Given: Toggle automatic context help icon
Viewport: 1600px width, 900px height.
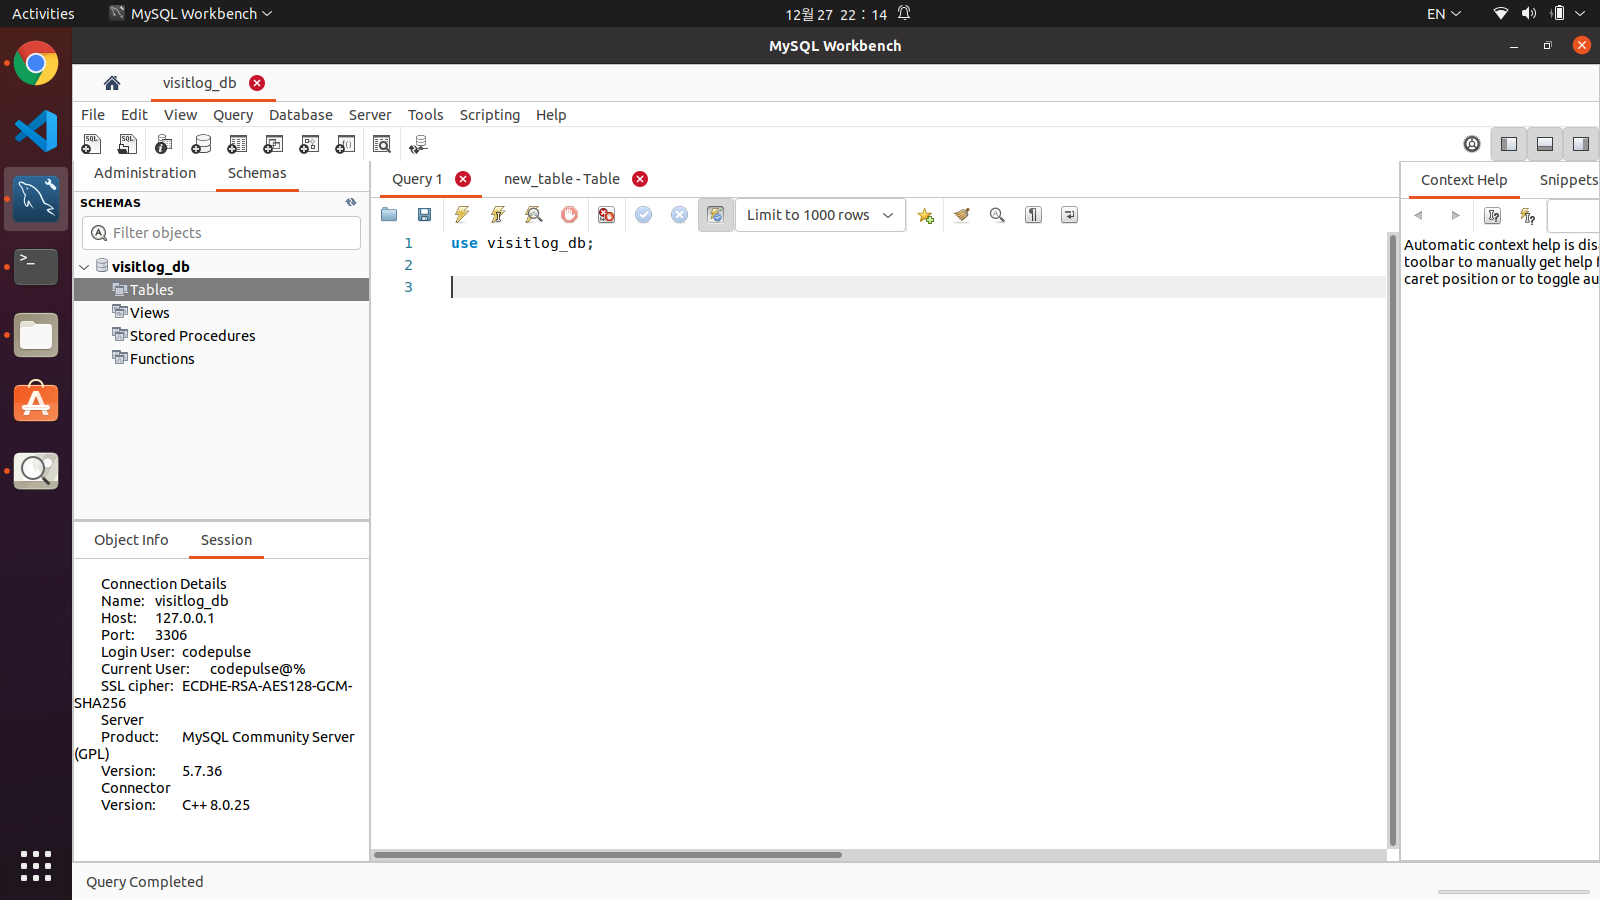Looking at the screenshot, I should [1527, 216].
